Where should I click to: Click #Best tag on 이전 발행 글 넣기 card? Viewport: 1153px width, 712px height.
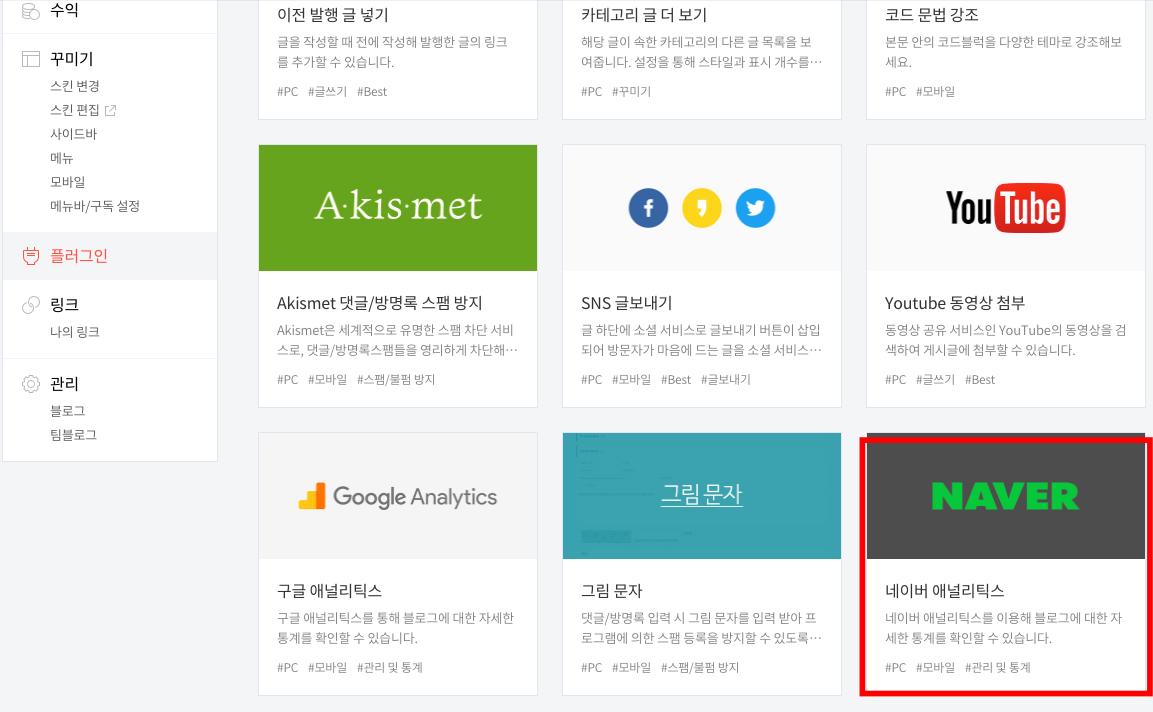point(372,92)
